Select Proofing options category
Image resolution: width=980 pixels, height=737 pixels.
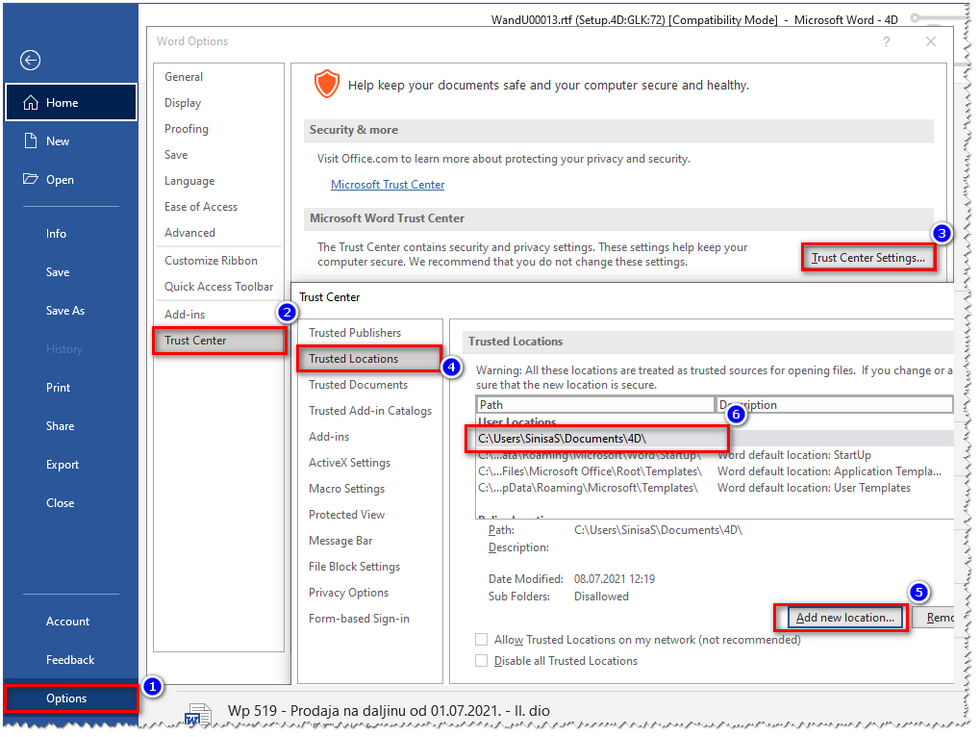tap(186, 129)
